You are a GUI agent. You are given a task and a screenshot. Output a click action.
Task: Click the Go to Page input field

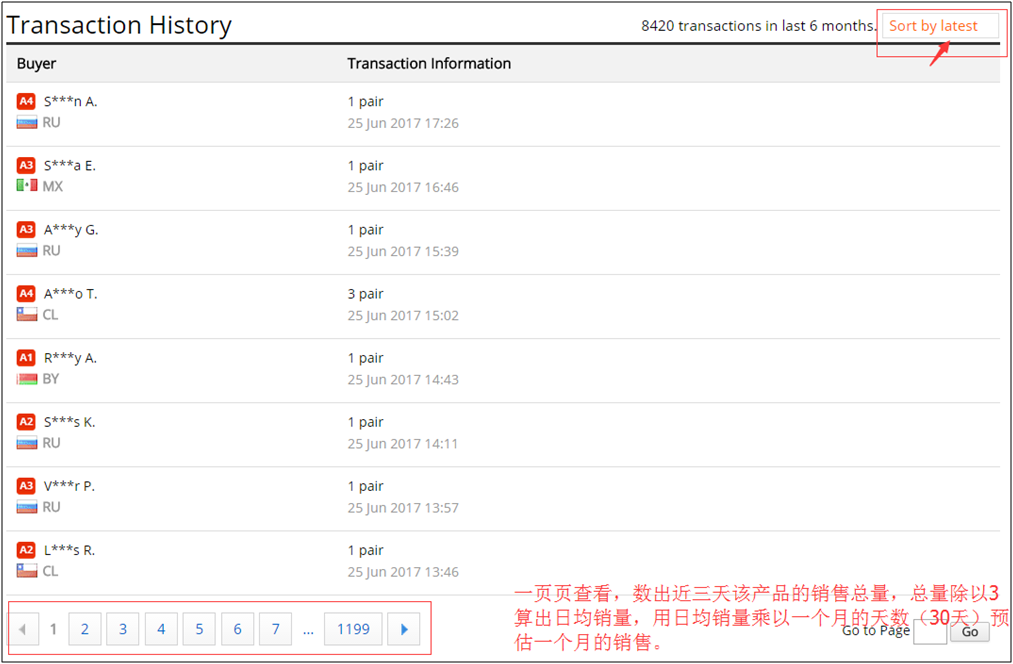click(929, 631)
